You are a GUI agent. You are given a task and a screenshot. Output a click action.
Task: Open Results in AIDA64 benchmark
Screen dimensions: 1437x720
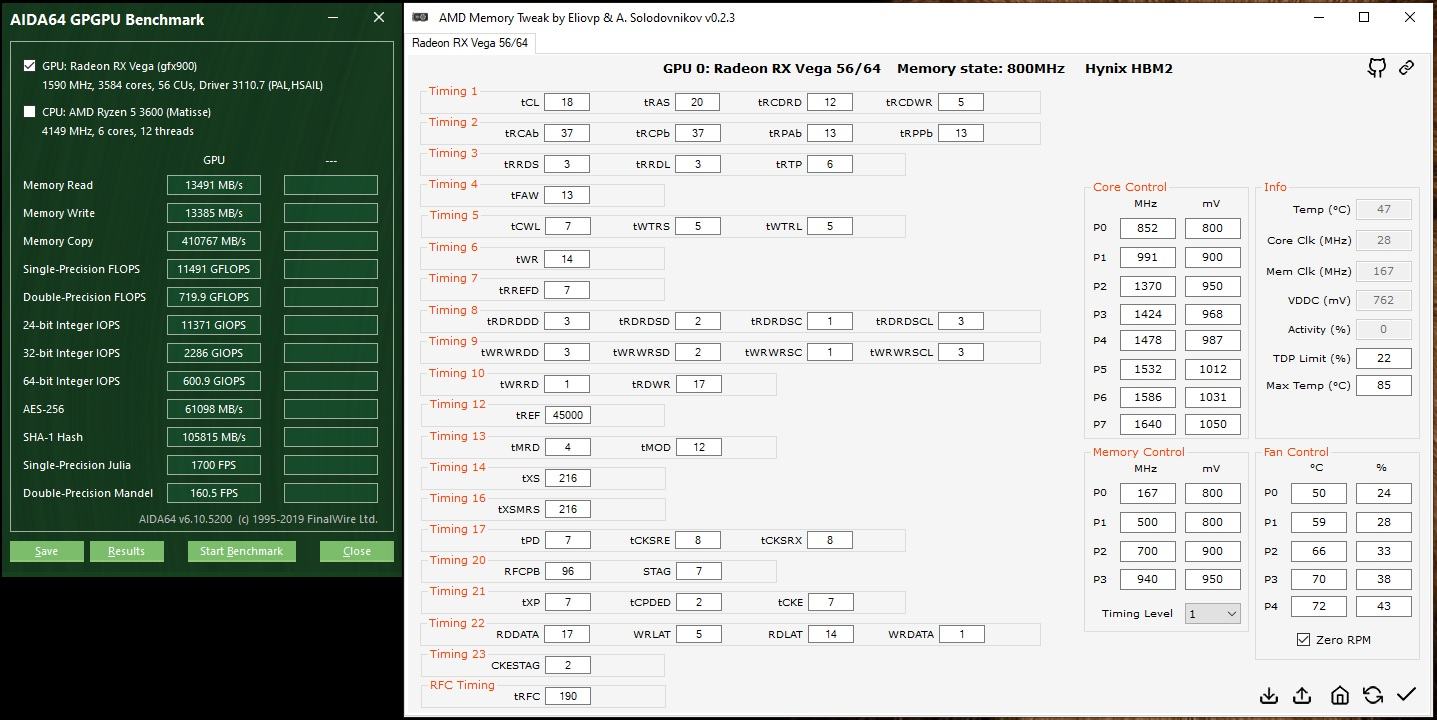coord(126,551)
